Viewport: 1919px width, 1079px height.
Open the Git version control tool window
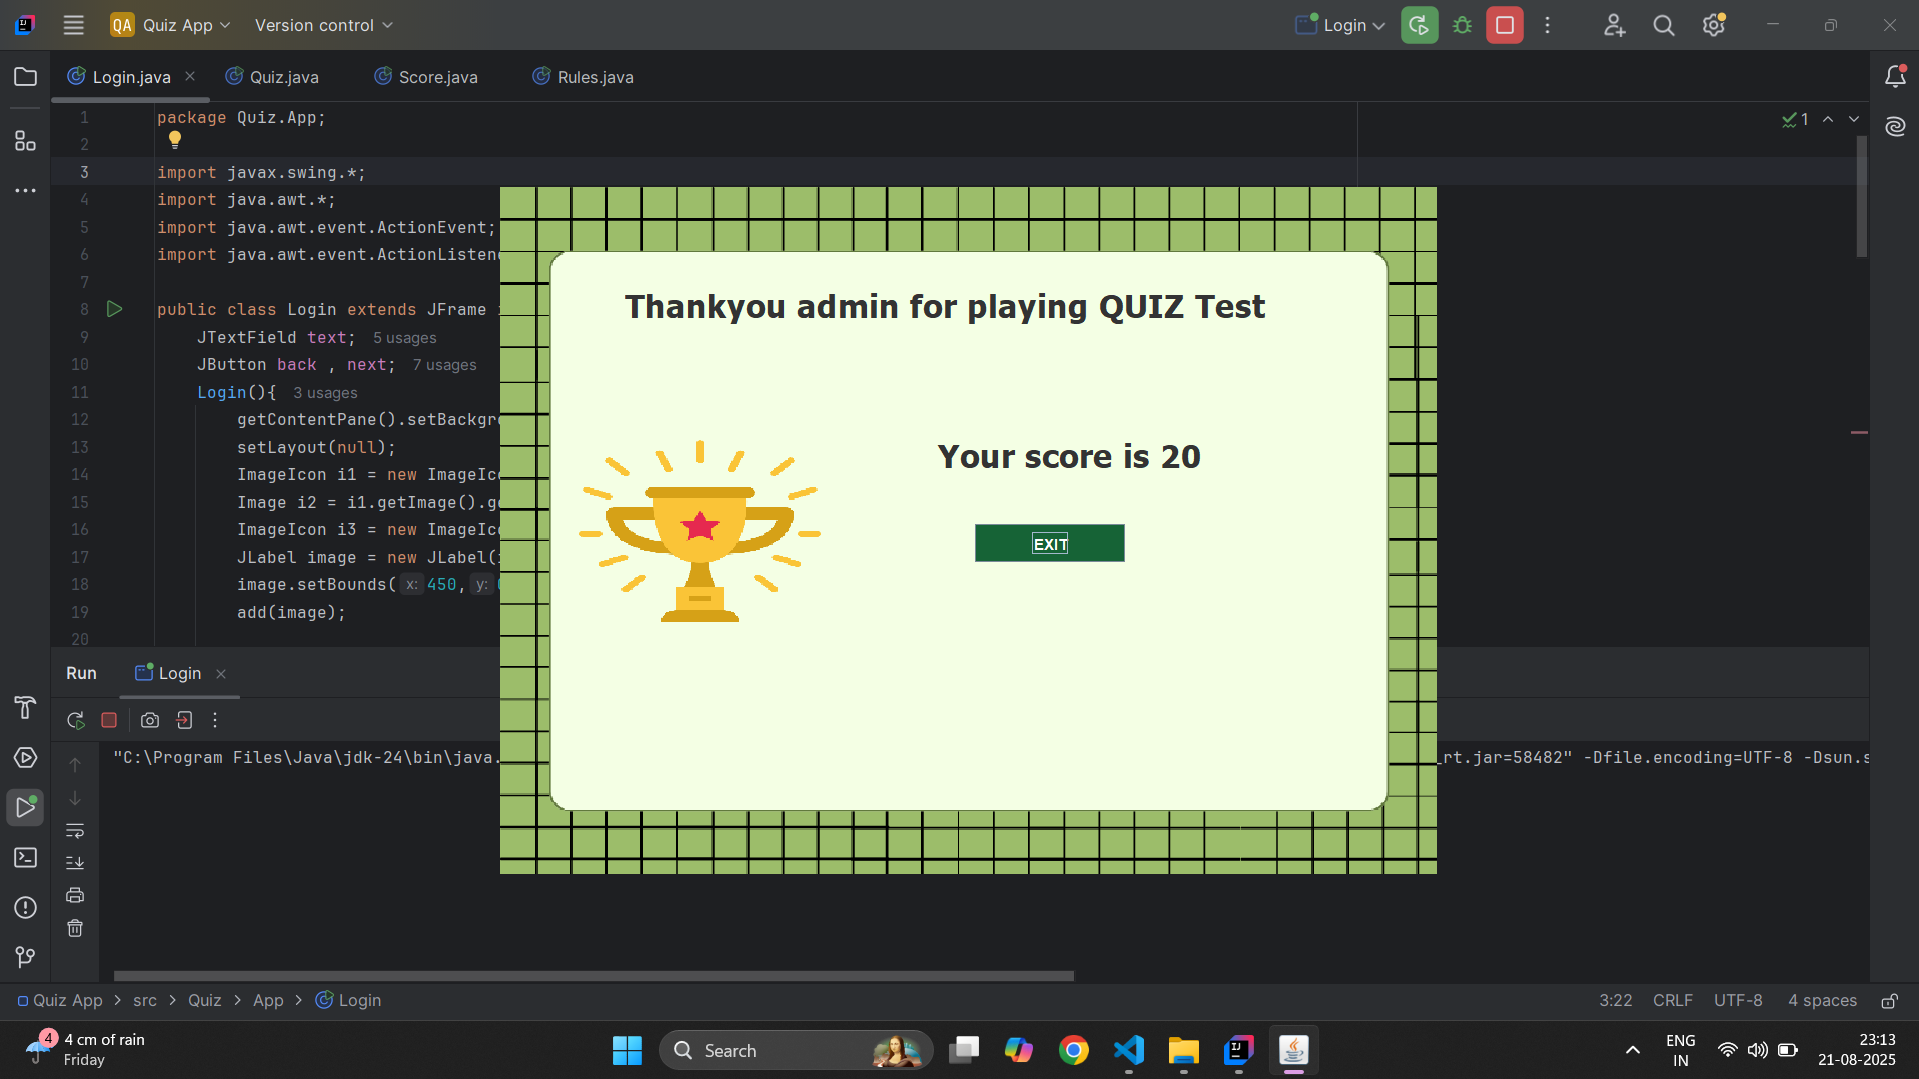(x=26, y=957)
